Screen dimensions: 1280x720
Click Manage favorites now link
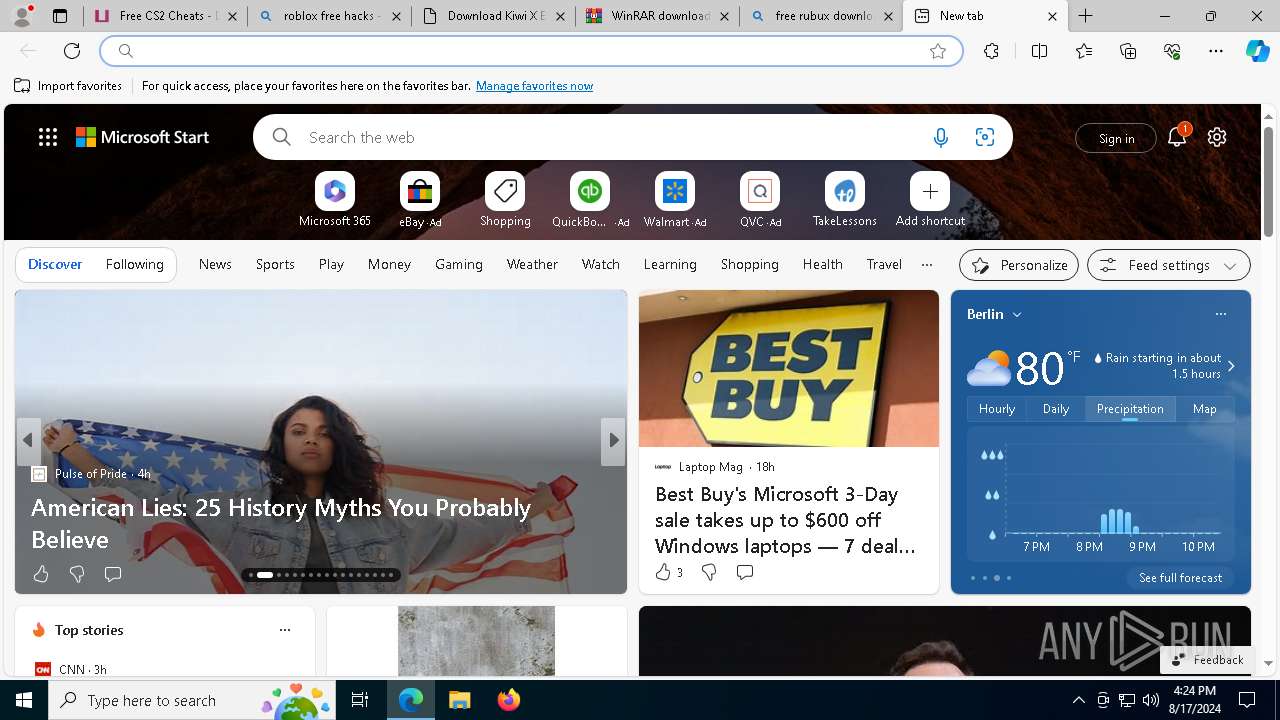click(x=534, y=86)
